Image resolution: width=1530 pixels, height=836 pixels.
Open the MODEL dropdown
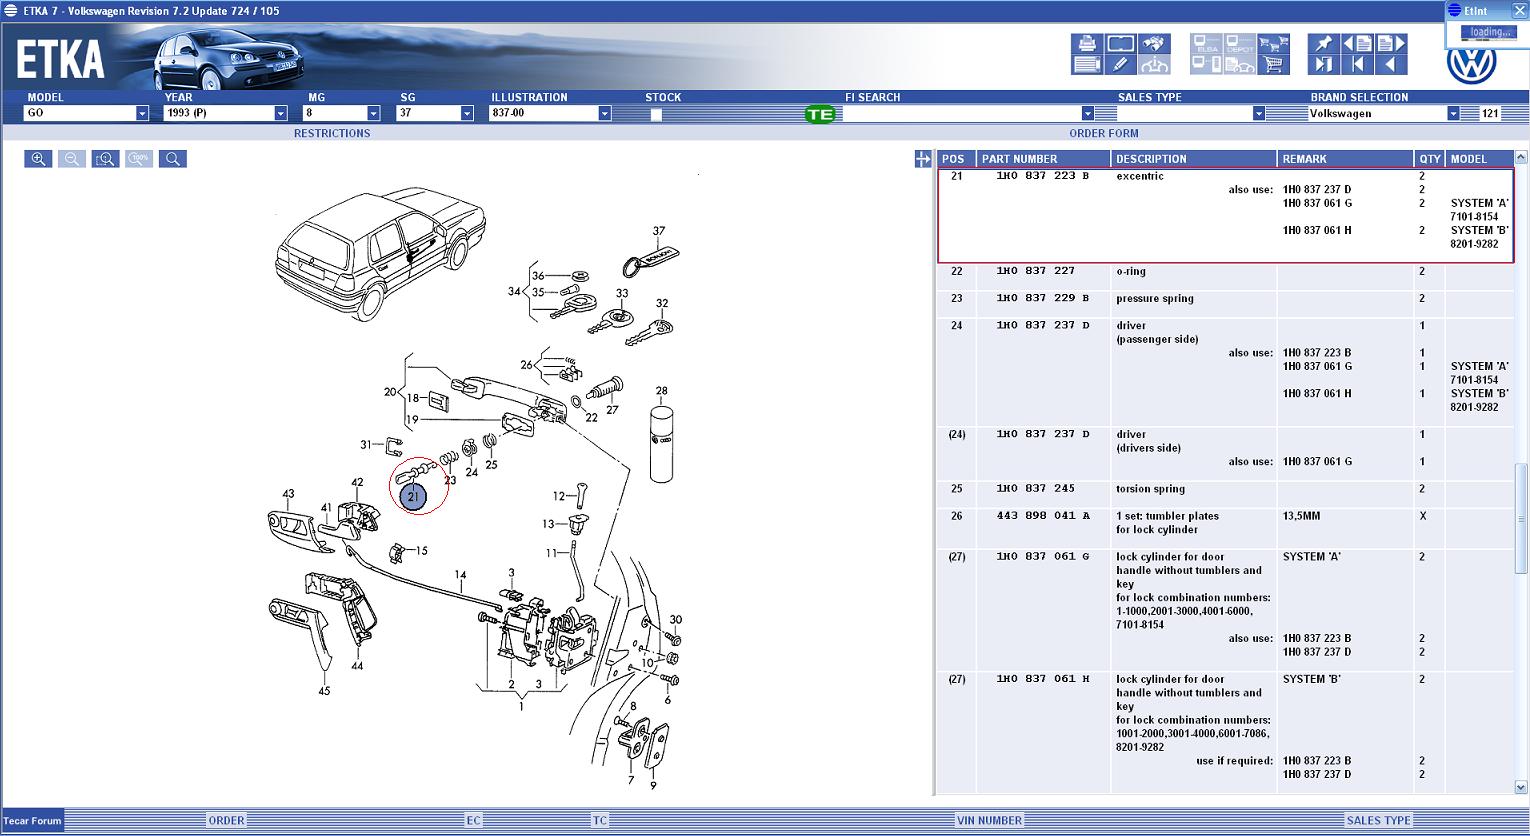point(142,114)
